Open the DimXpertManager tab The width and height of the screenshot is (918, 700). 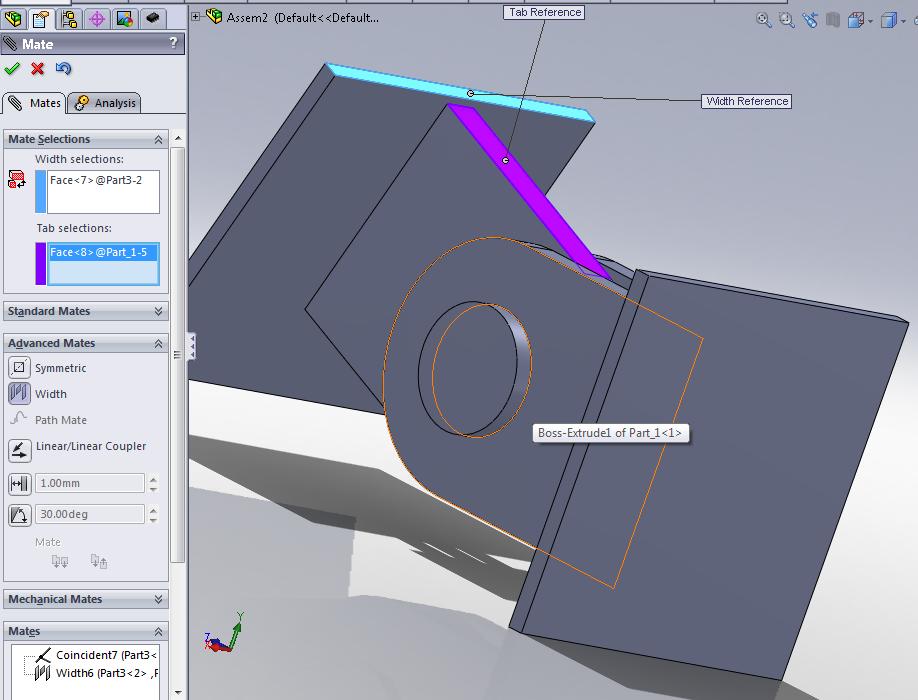click(x=97, y=19)
